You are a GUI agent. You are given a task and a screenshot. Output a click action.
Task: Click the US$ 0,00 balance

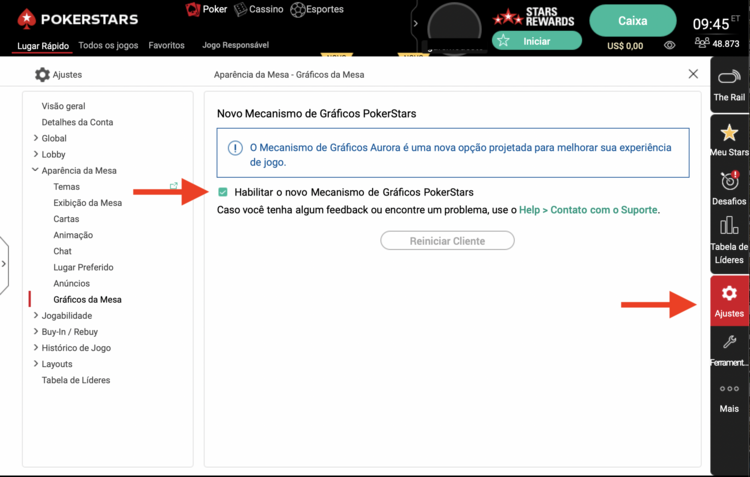point(625,46)
